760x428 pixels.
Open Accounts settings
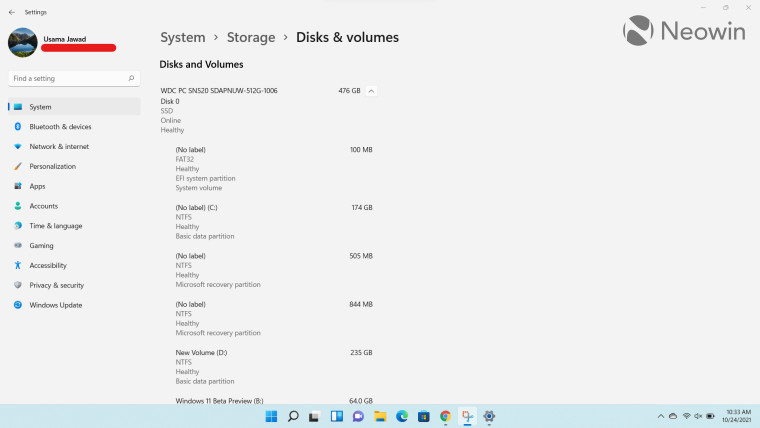(74, 206)
